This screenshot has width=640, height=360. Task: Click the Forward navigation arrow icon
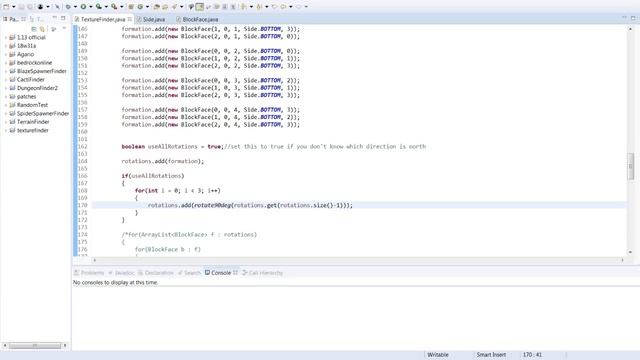click(299, 7)
